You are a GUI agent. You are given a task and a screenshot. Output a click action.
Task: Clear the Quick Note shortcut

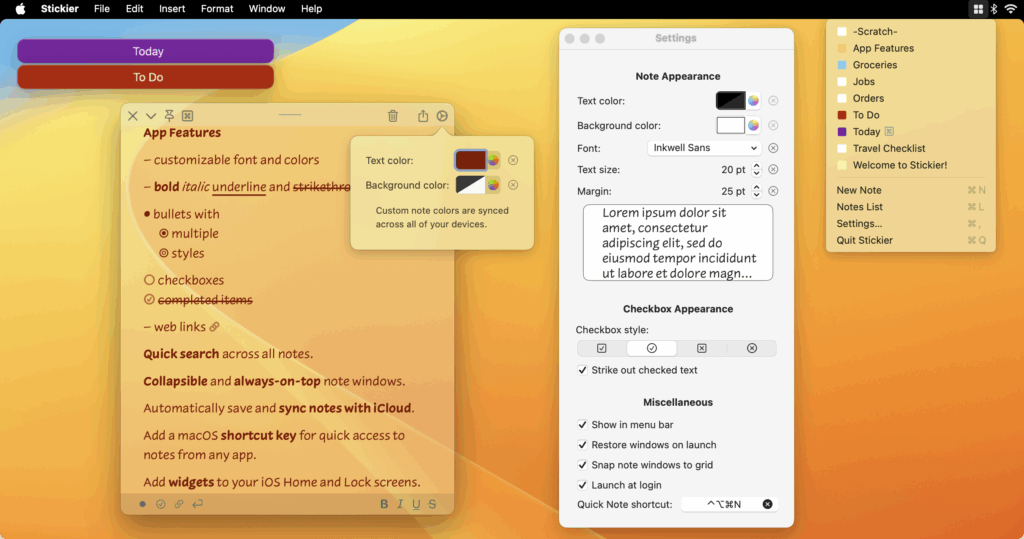click(x=767, y=504)
